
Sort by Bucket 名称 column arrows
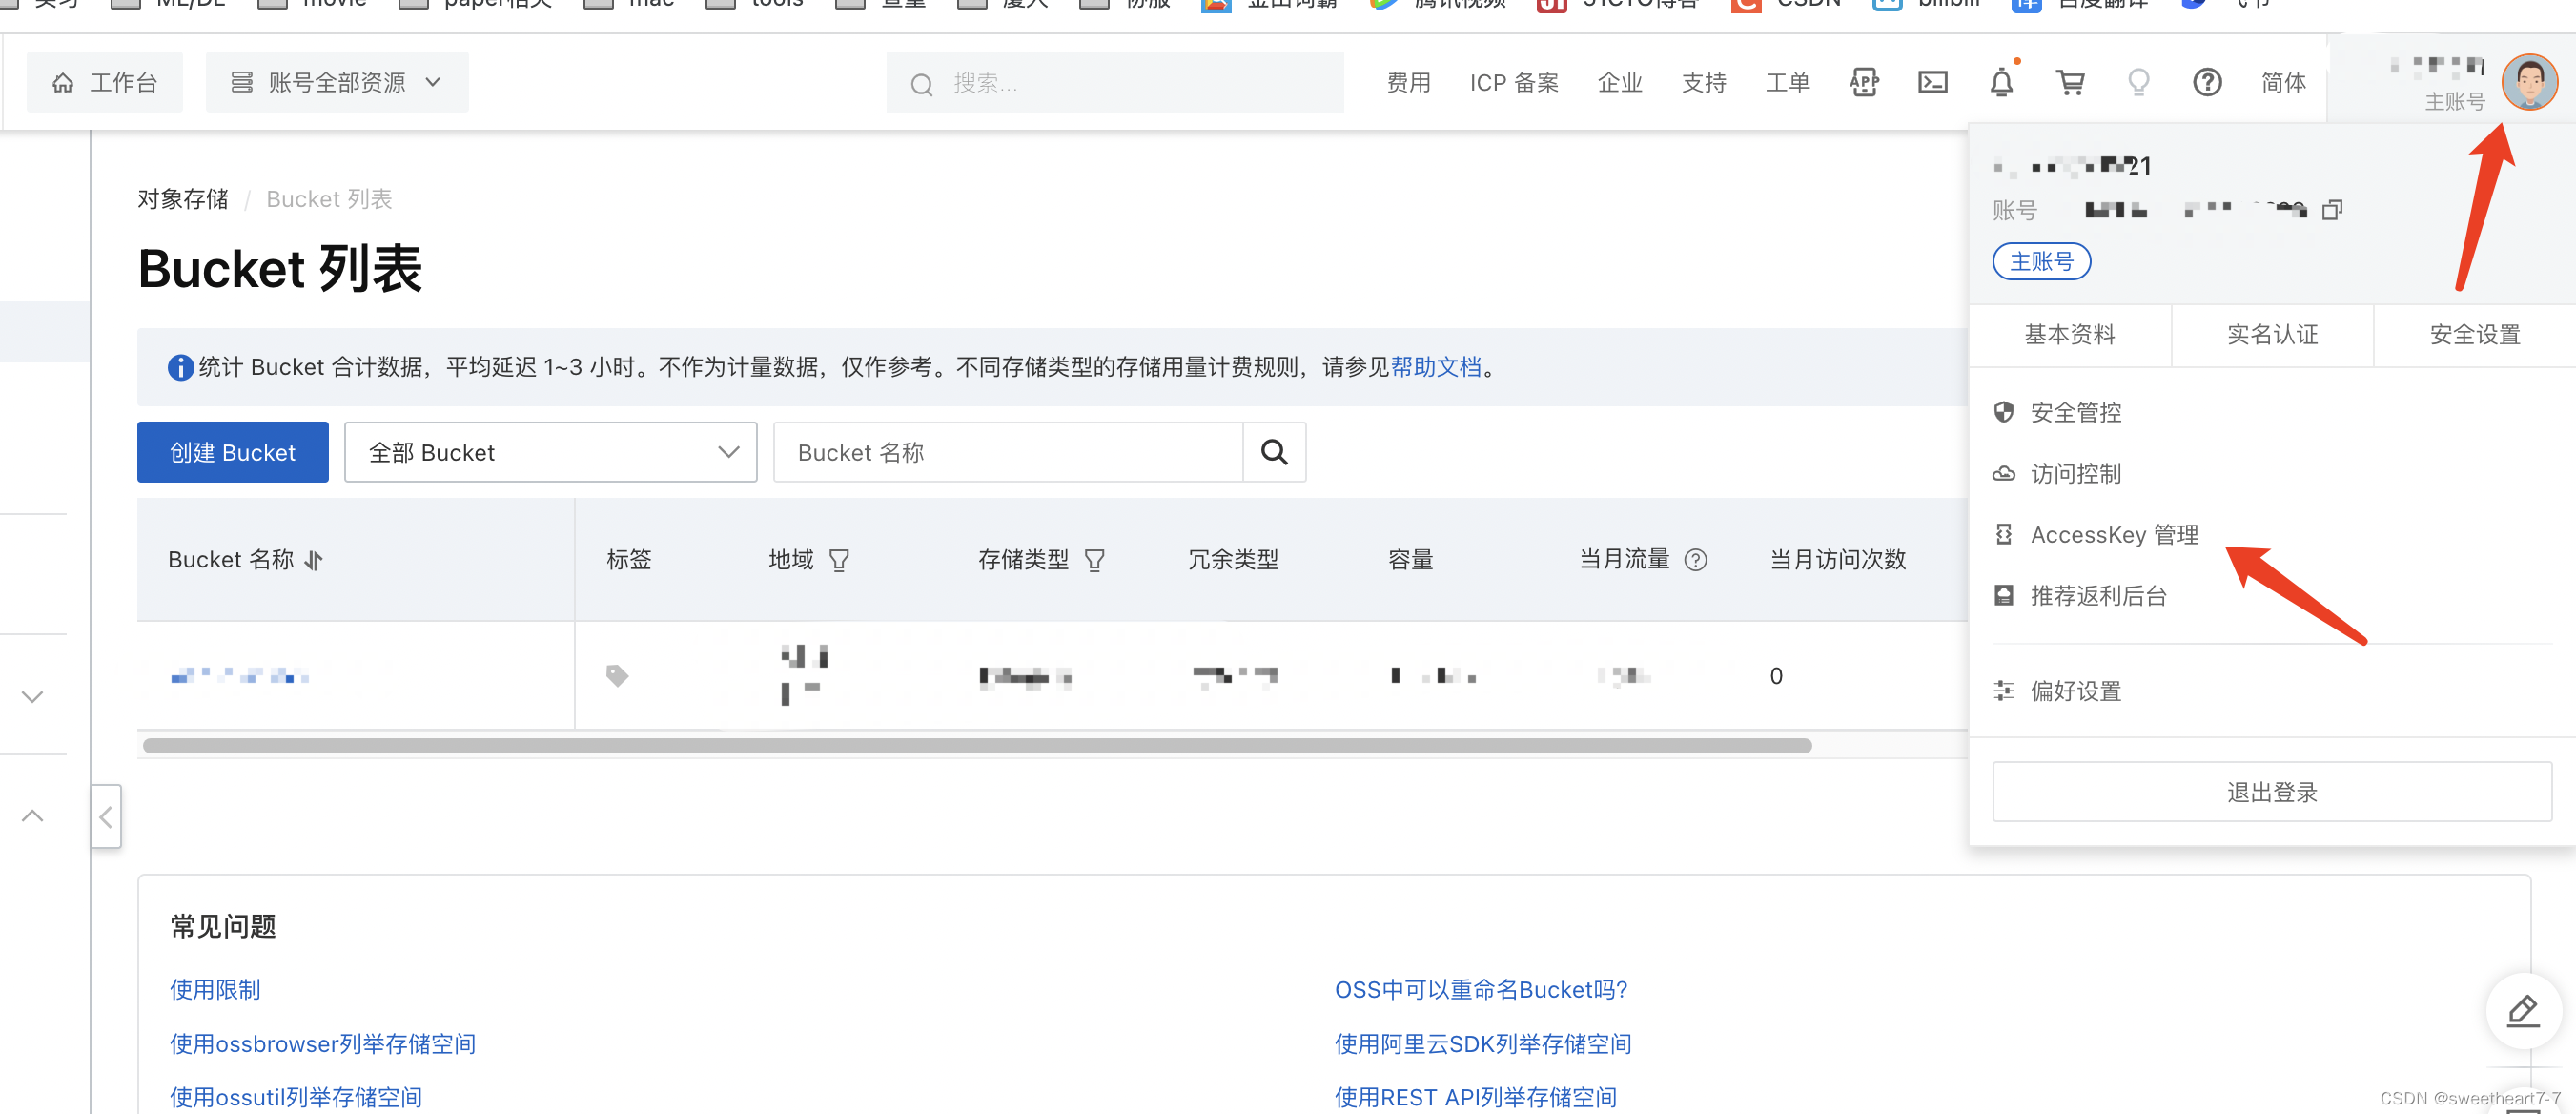(x=314, y=560)
